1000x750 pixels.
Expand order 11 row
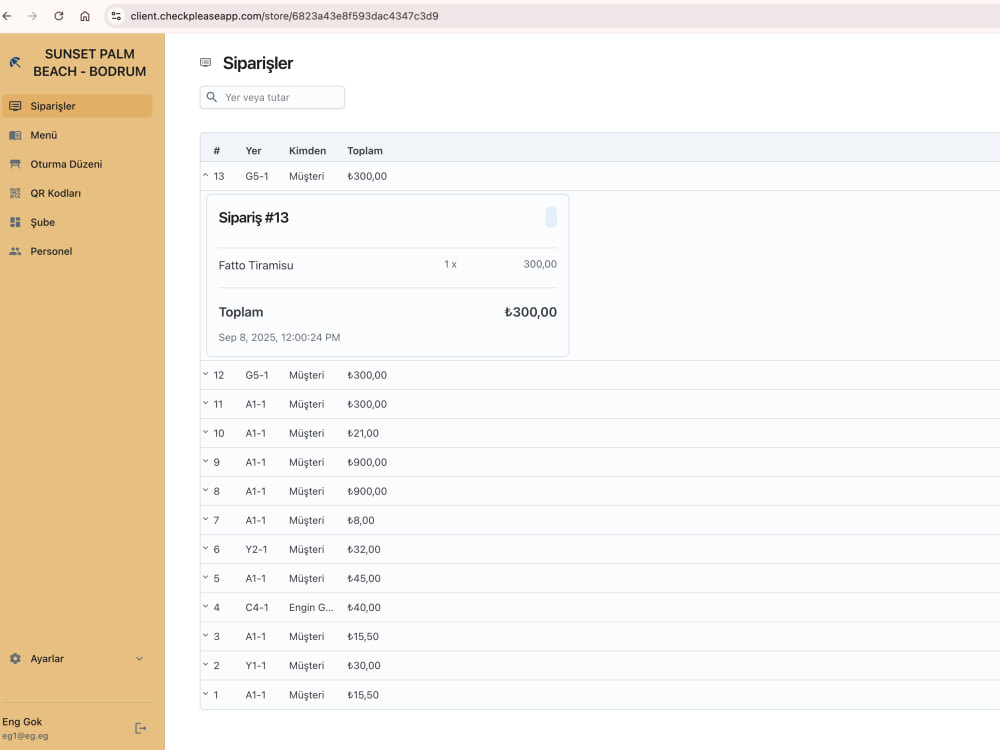tap(205, 403)
